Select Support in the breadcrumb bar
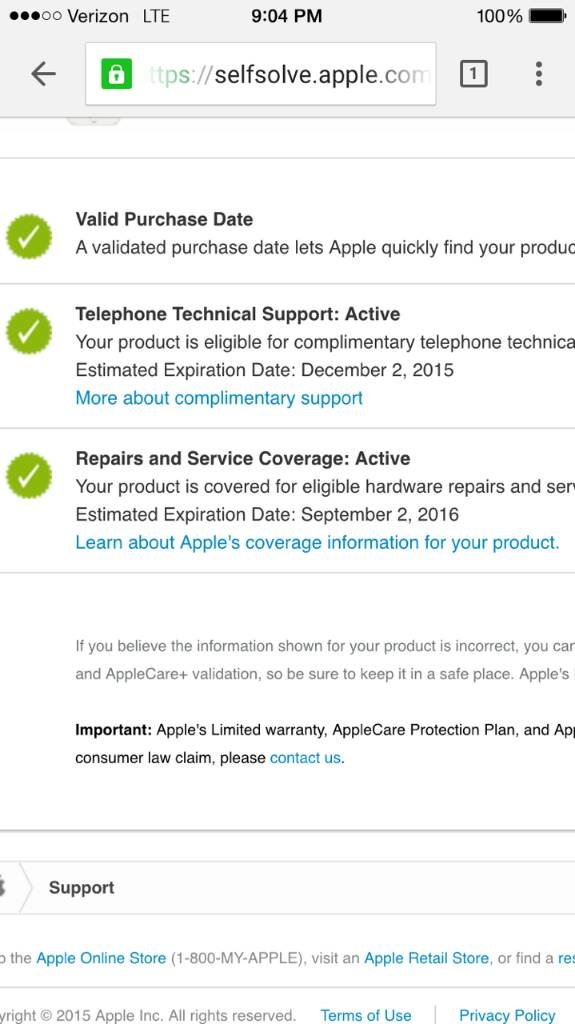575x1024 pixels. [x=81, y=887]
